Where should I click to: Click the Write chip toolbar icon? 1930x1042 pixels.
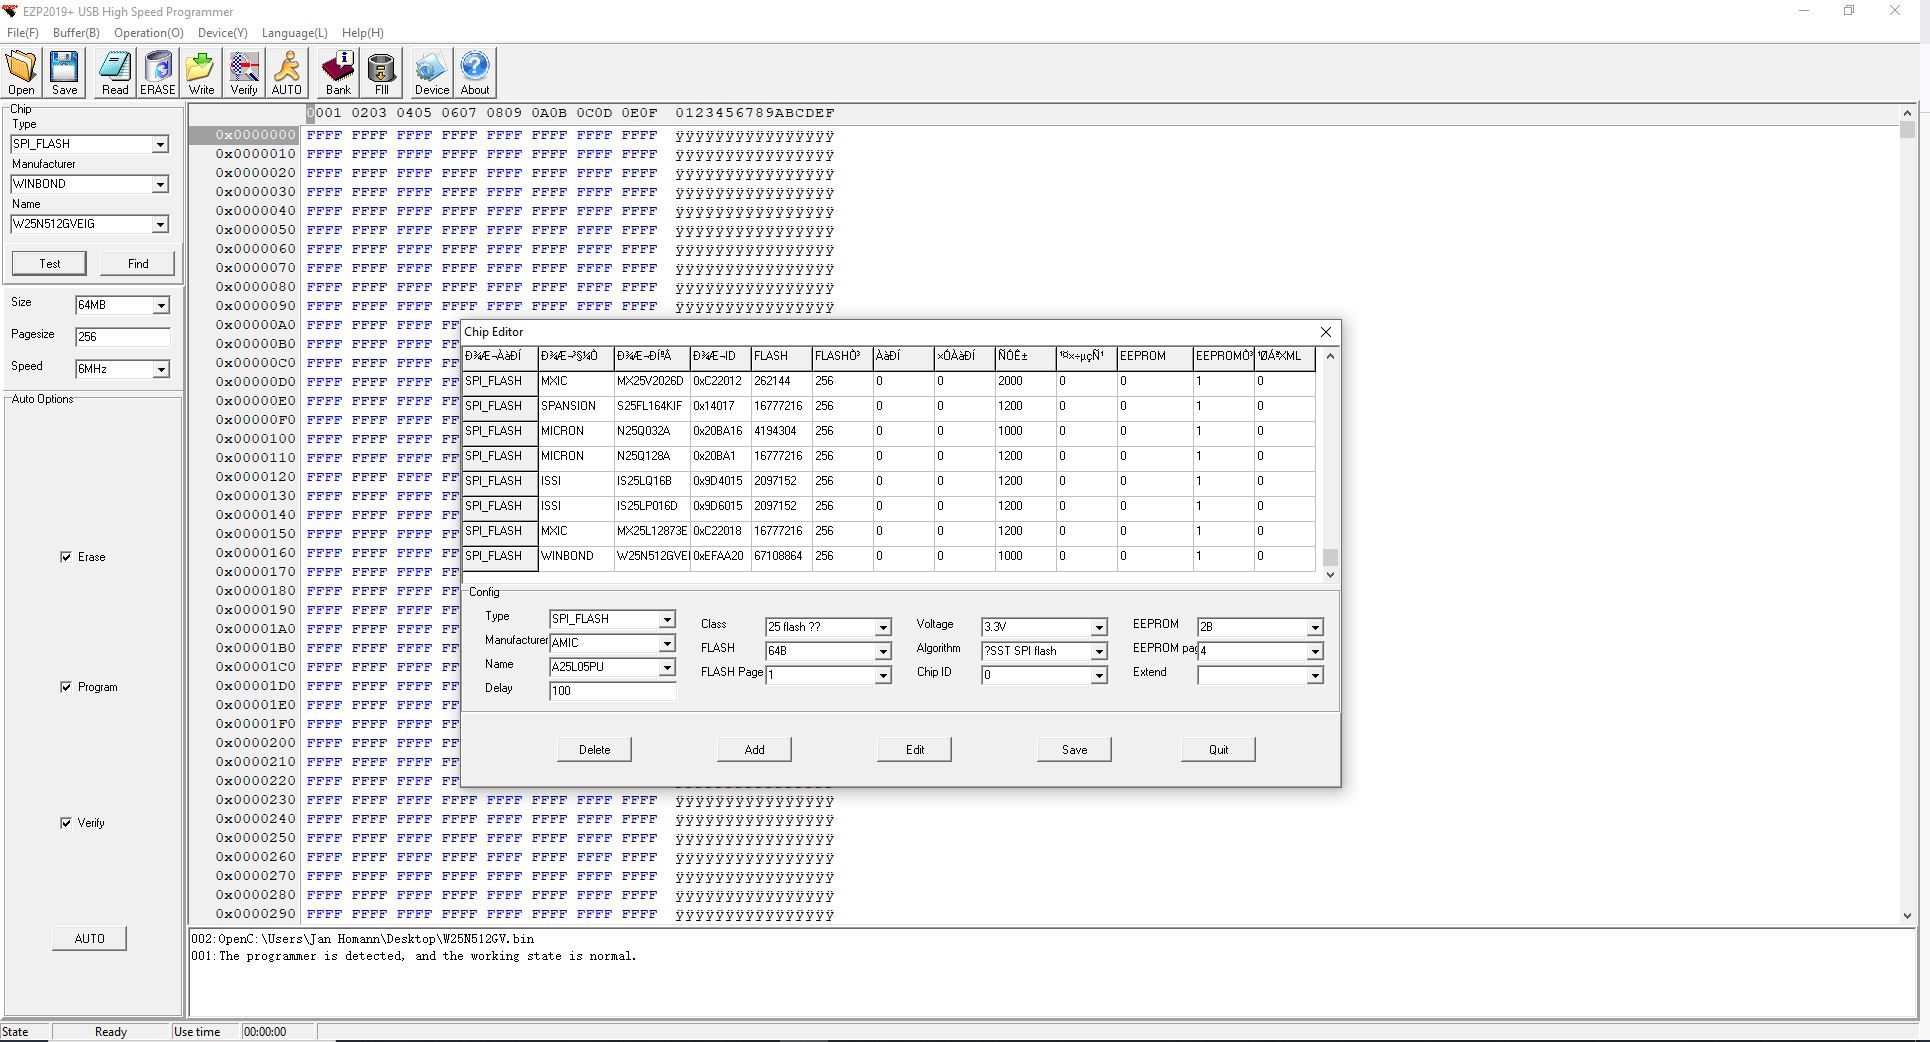[201, 73]
